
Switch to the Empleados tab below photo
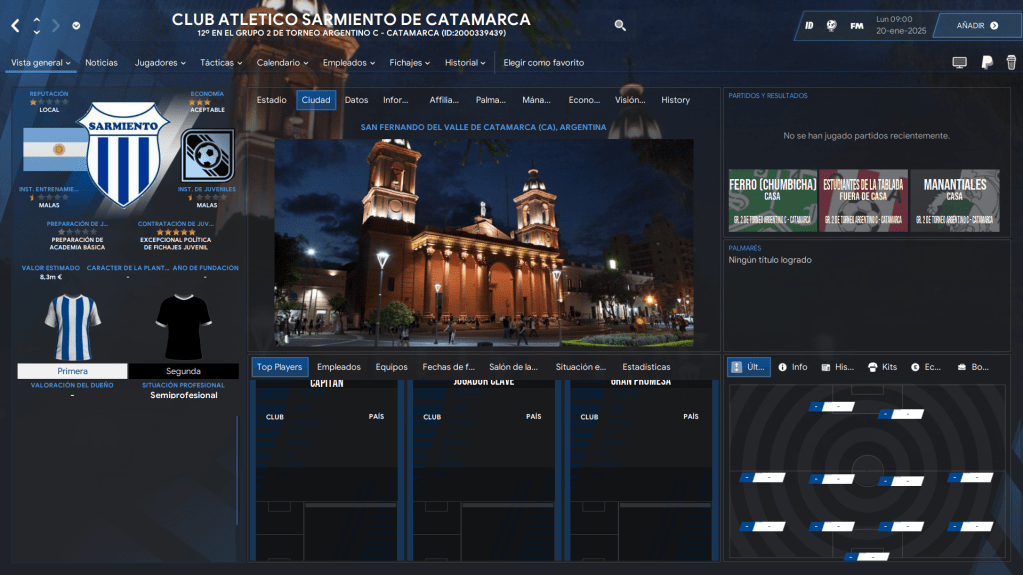tap(339, 367)
